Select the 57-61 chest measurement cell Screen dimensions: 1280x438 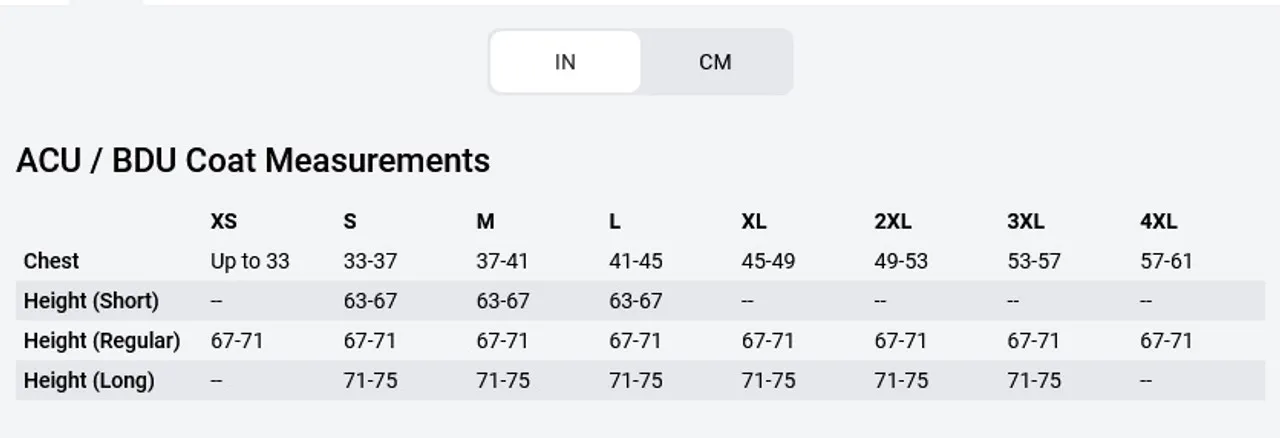click(1166, 262)
